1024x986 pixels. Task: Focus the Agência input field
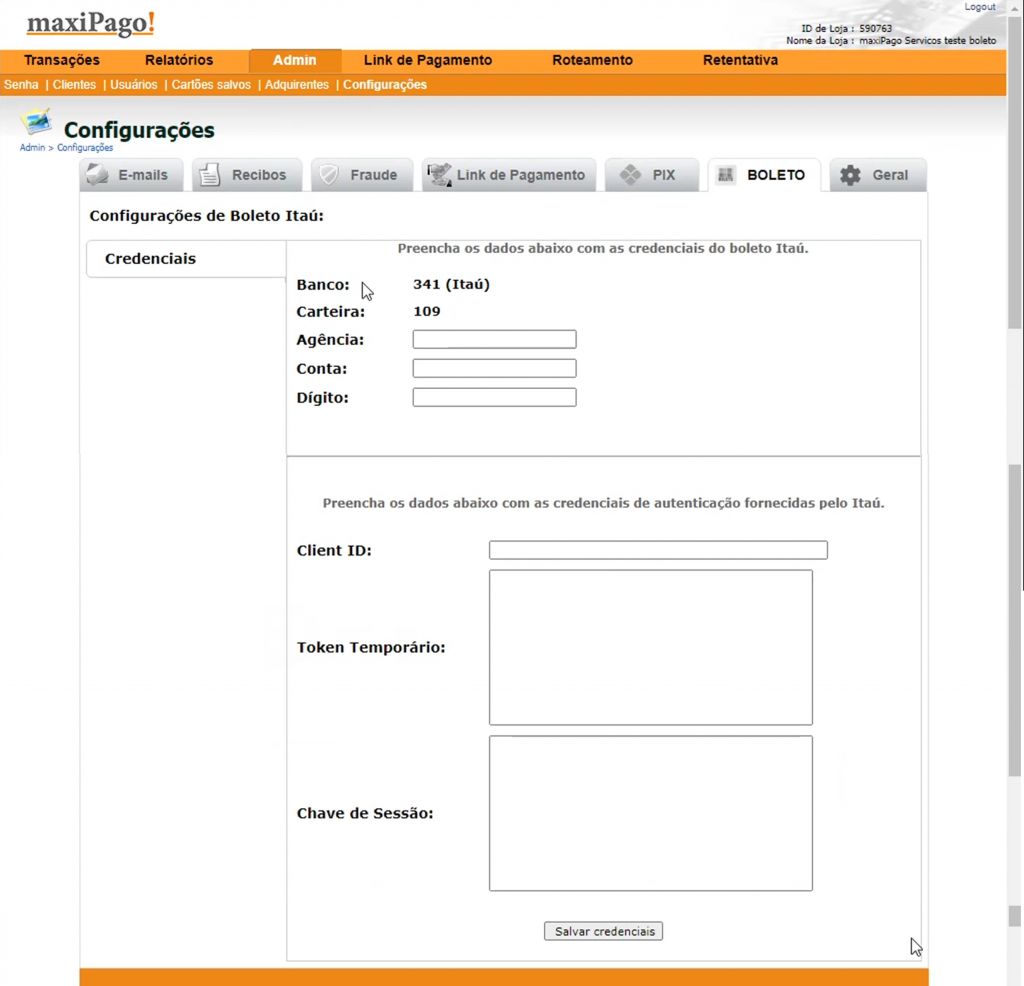click(494, 340)
